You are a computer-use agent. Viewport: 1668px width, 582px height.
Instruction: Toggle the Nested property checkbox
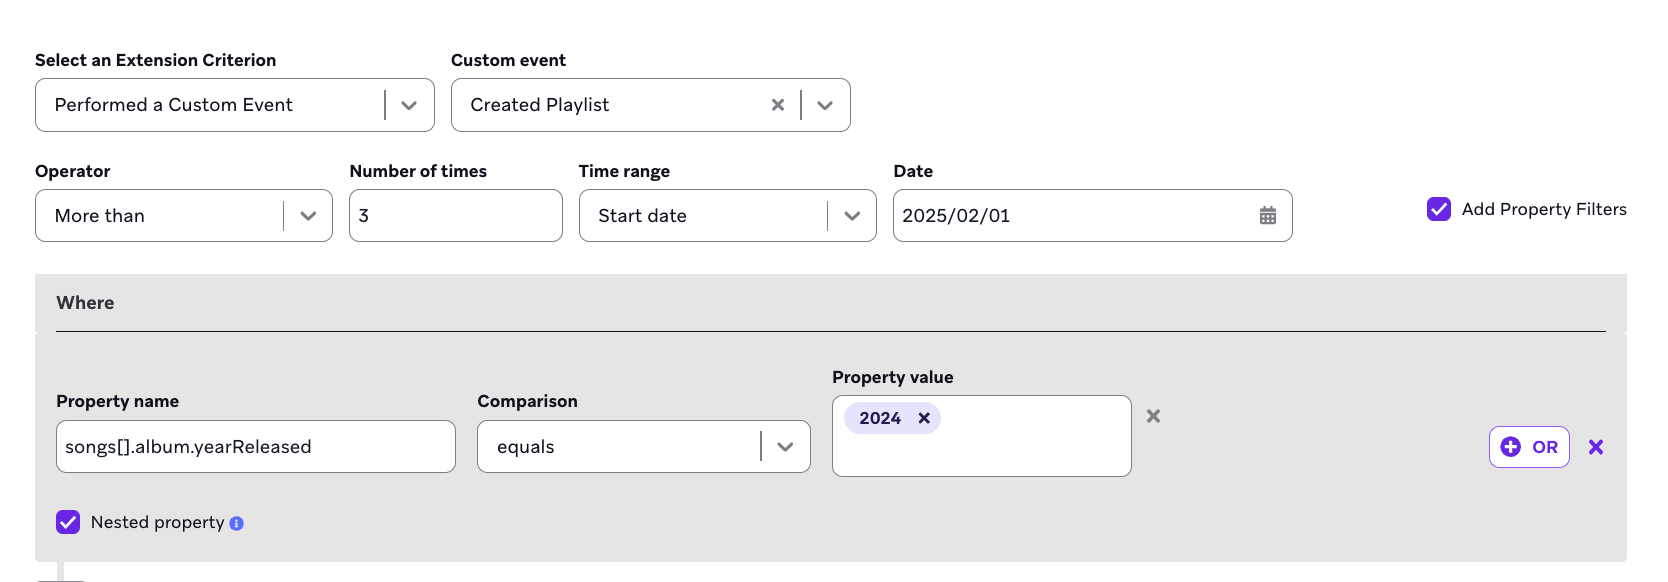click(68, 522)
